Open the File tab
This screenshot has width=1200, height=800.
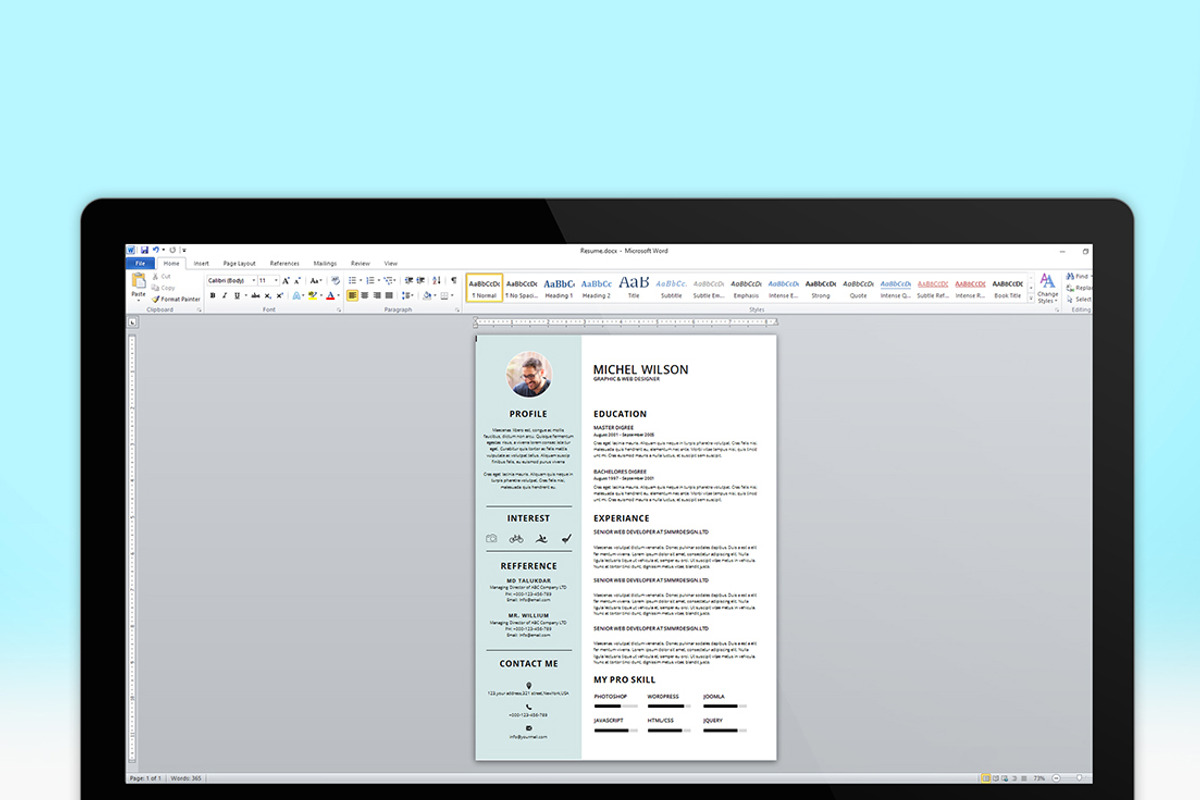tap(140, 263)
